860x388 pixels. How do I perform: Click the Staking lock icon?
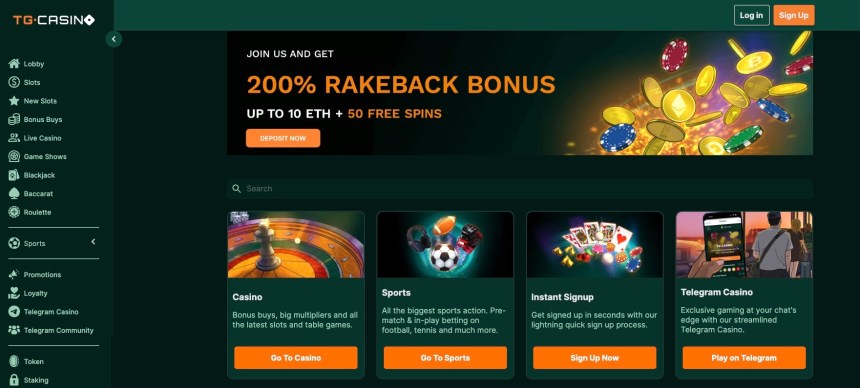(x=14, y=380)
